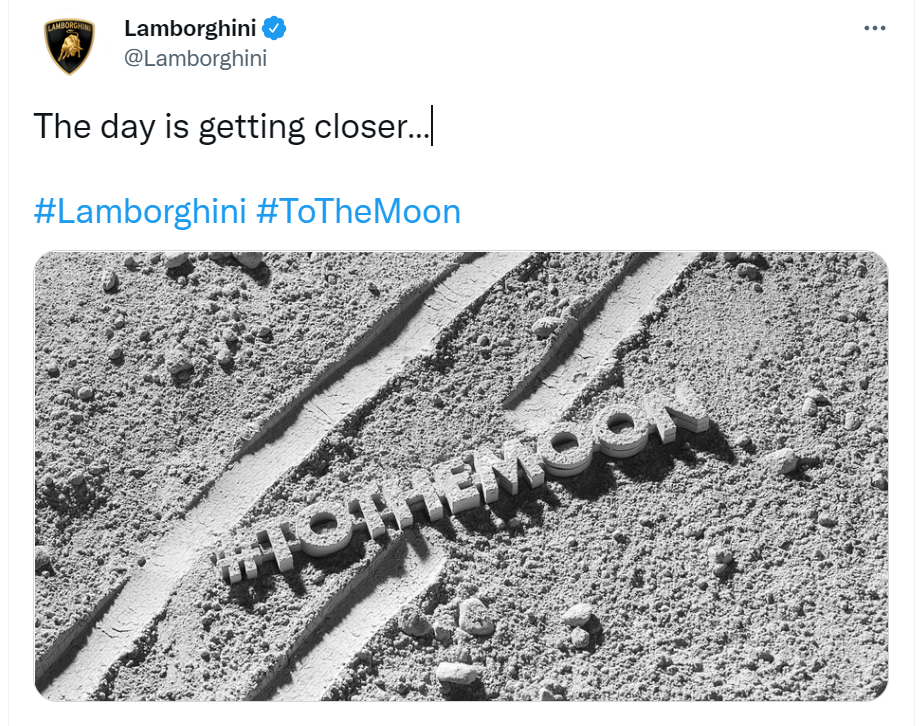Screen dimensions: 924x726
Task: Click the blue verified checkmark badge
Action: pyautogui.click(x=275, y=28)
